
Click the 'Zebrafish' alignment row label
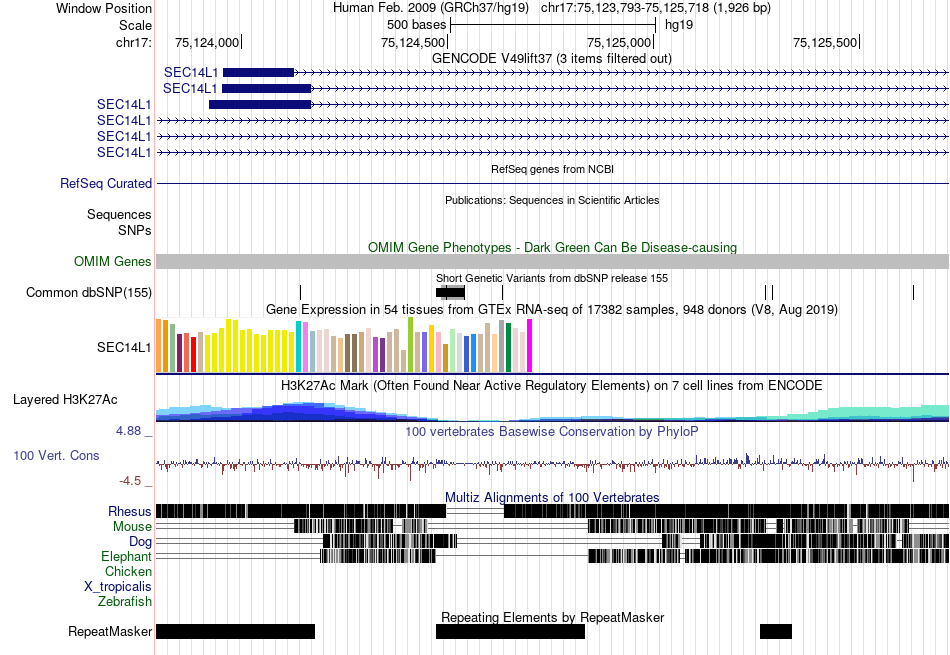click(125, 601)
